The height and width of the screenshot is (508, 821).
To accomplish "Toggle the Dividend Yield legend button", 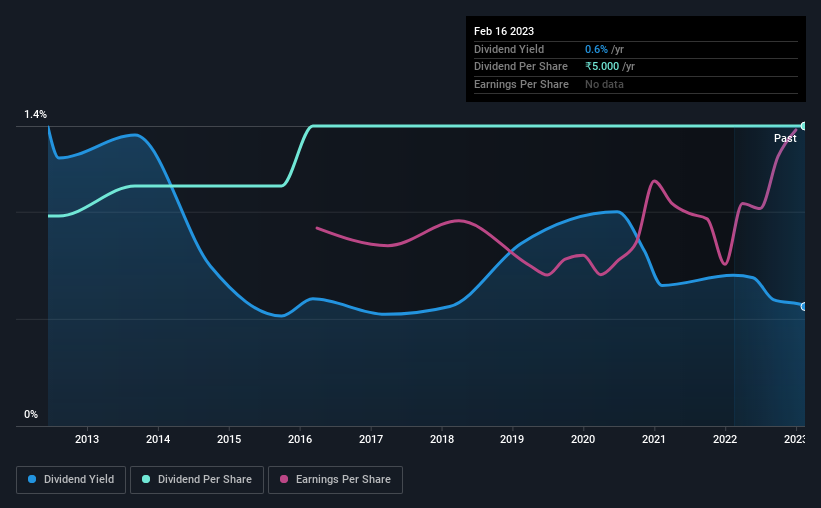I will (71, 480).
